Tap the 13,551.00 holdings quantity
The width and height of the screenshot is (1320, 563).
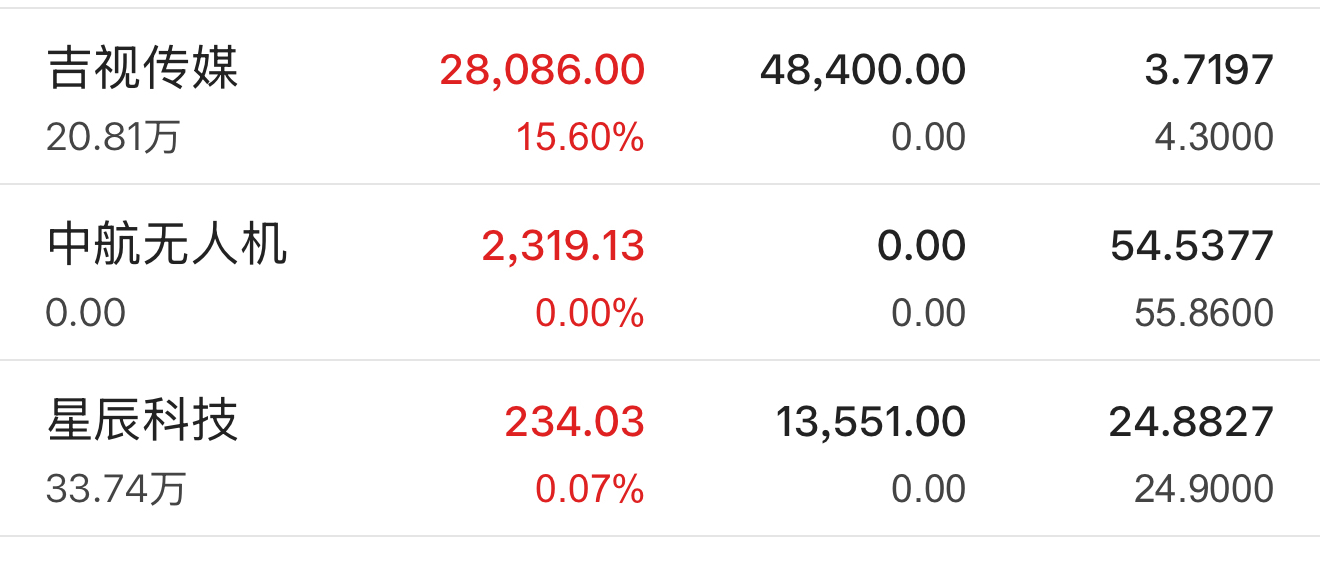tap(871, 423)
